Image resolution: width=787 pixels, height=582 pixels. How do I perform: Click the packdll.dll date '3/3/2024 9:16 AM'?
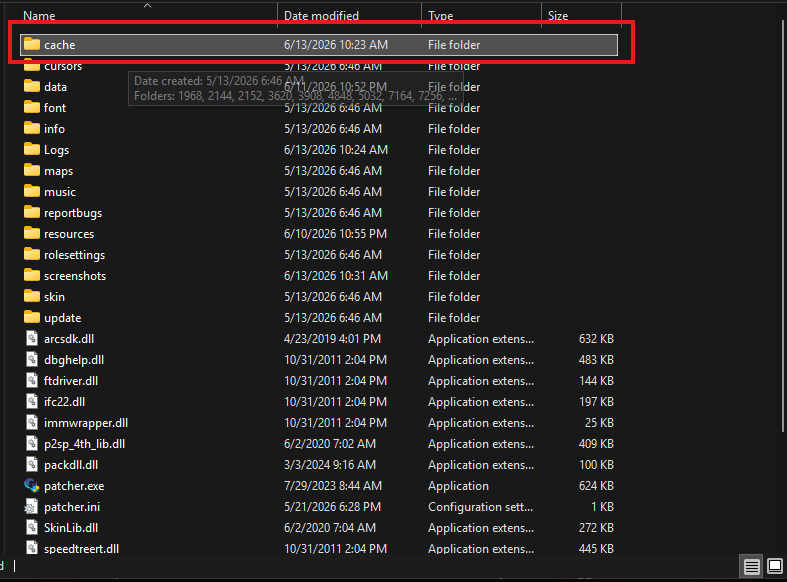(330, 465)
